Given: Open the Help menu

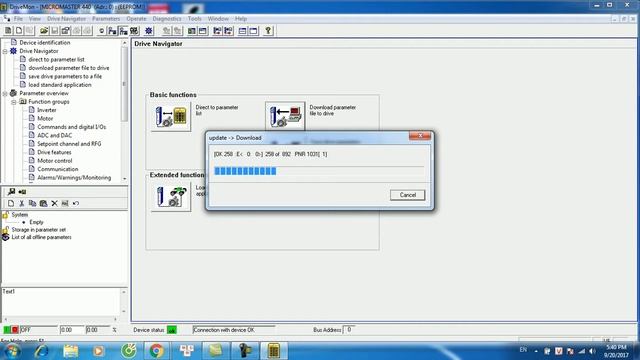Looking at the screenshot, I should pyautogui.click(x=241, y=19).
